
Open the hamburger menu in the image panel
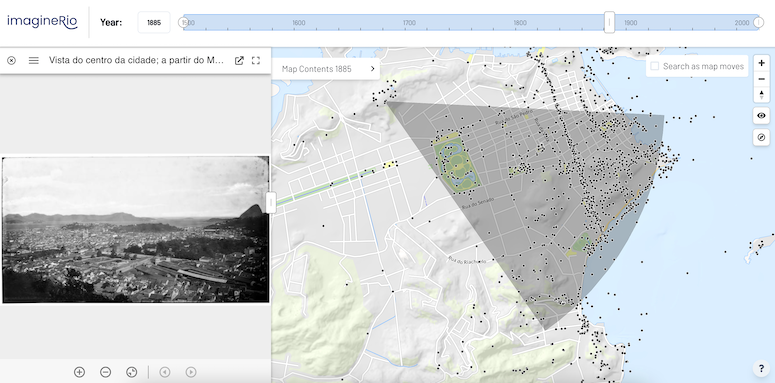point(34,60)
